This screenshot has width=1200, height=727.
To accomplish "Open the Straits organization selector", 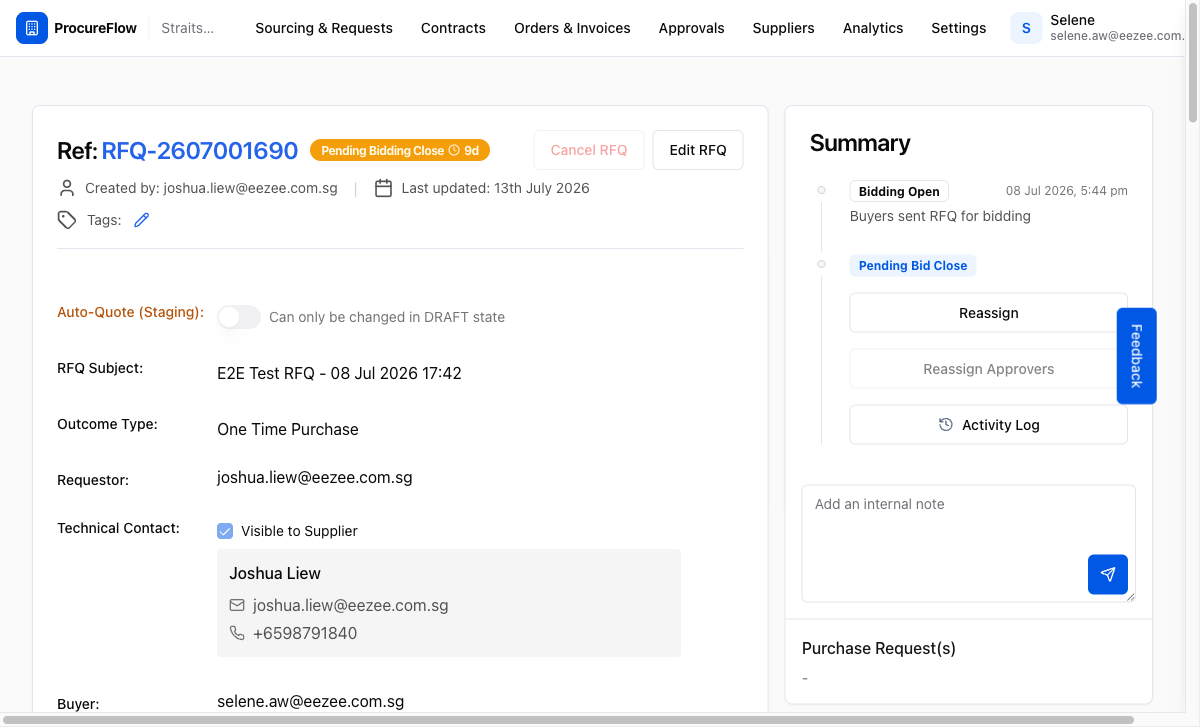I will [x=188, y=28].
